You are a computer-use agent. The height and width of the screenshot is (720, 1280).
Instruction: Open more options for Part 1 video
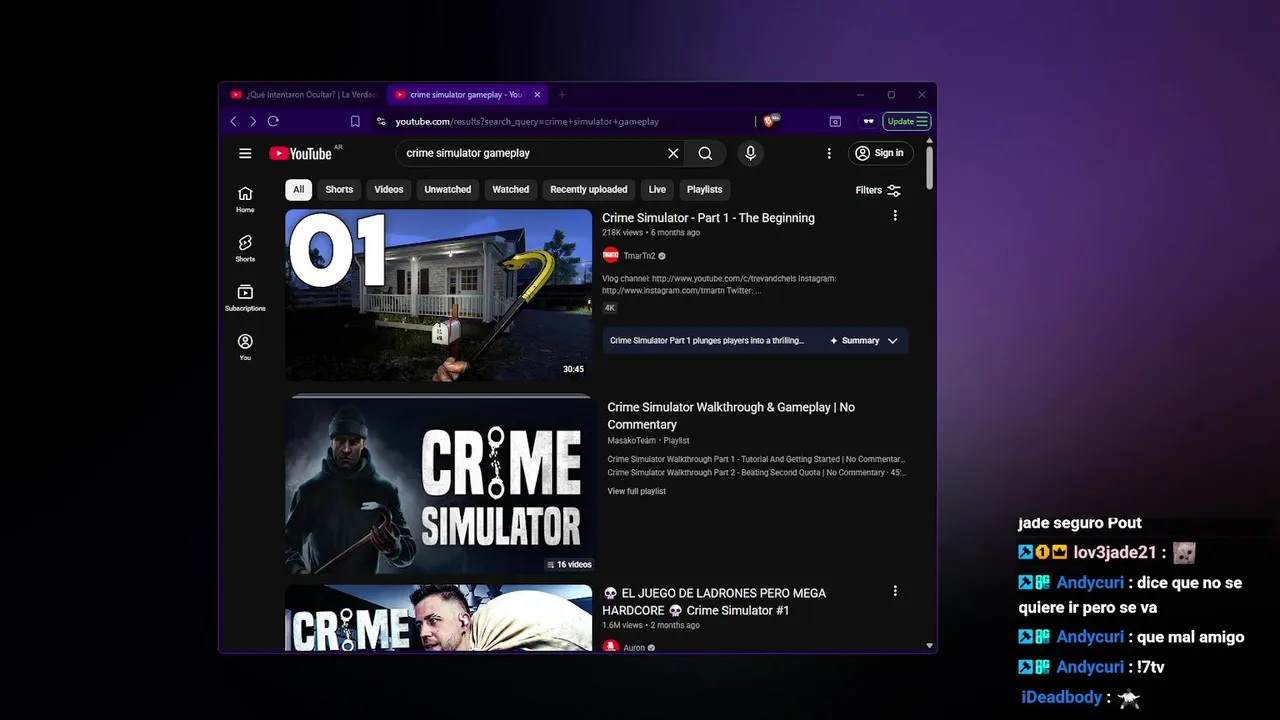tap(895, 216)
